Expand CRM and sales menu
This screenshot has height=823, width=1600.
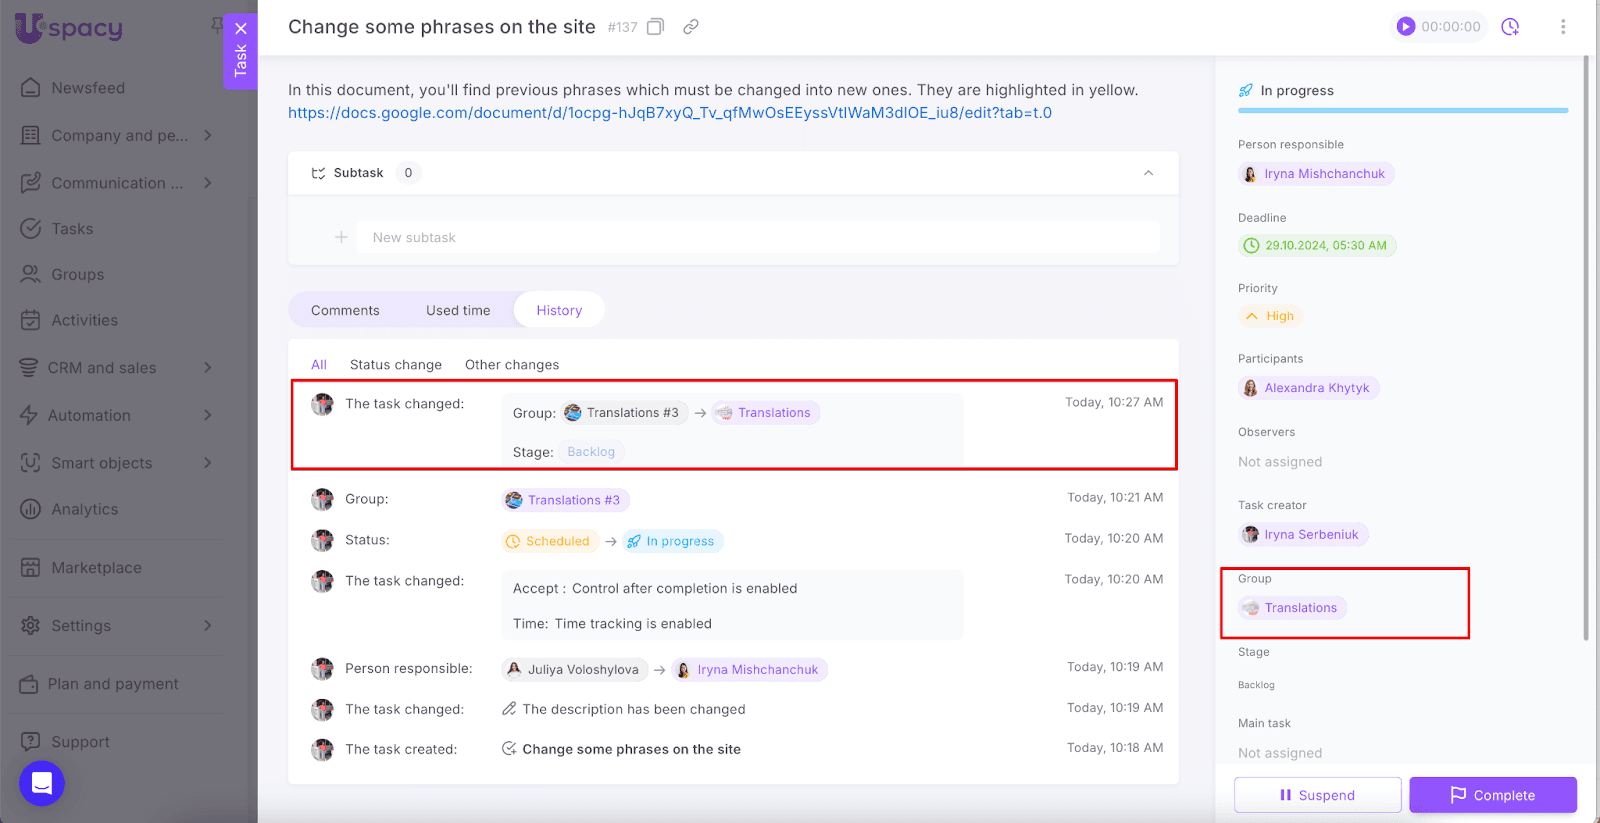pyautogui.click(x=207, y=368)
